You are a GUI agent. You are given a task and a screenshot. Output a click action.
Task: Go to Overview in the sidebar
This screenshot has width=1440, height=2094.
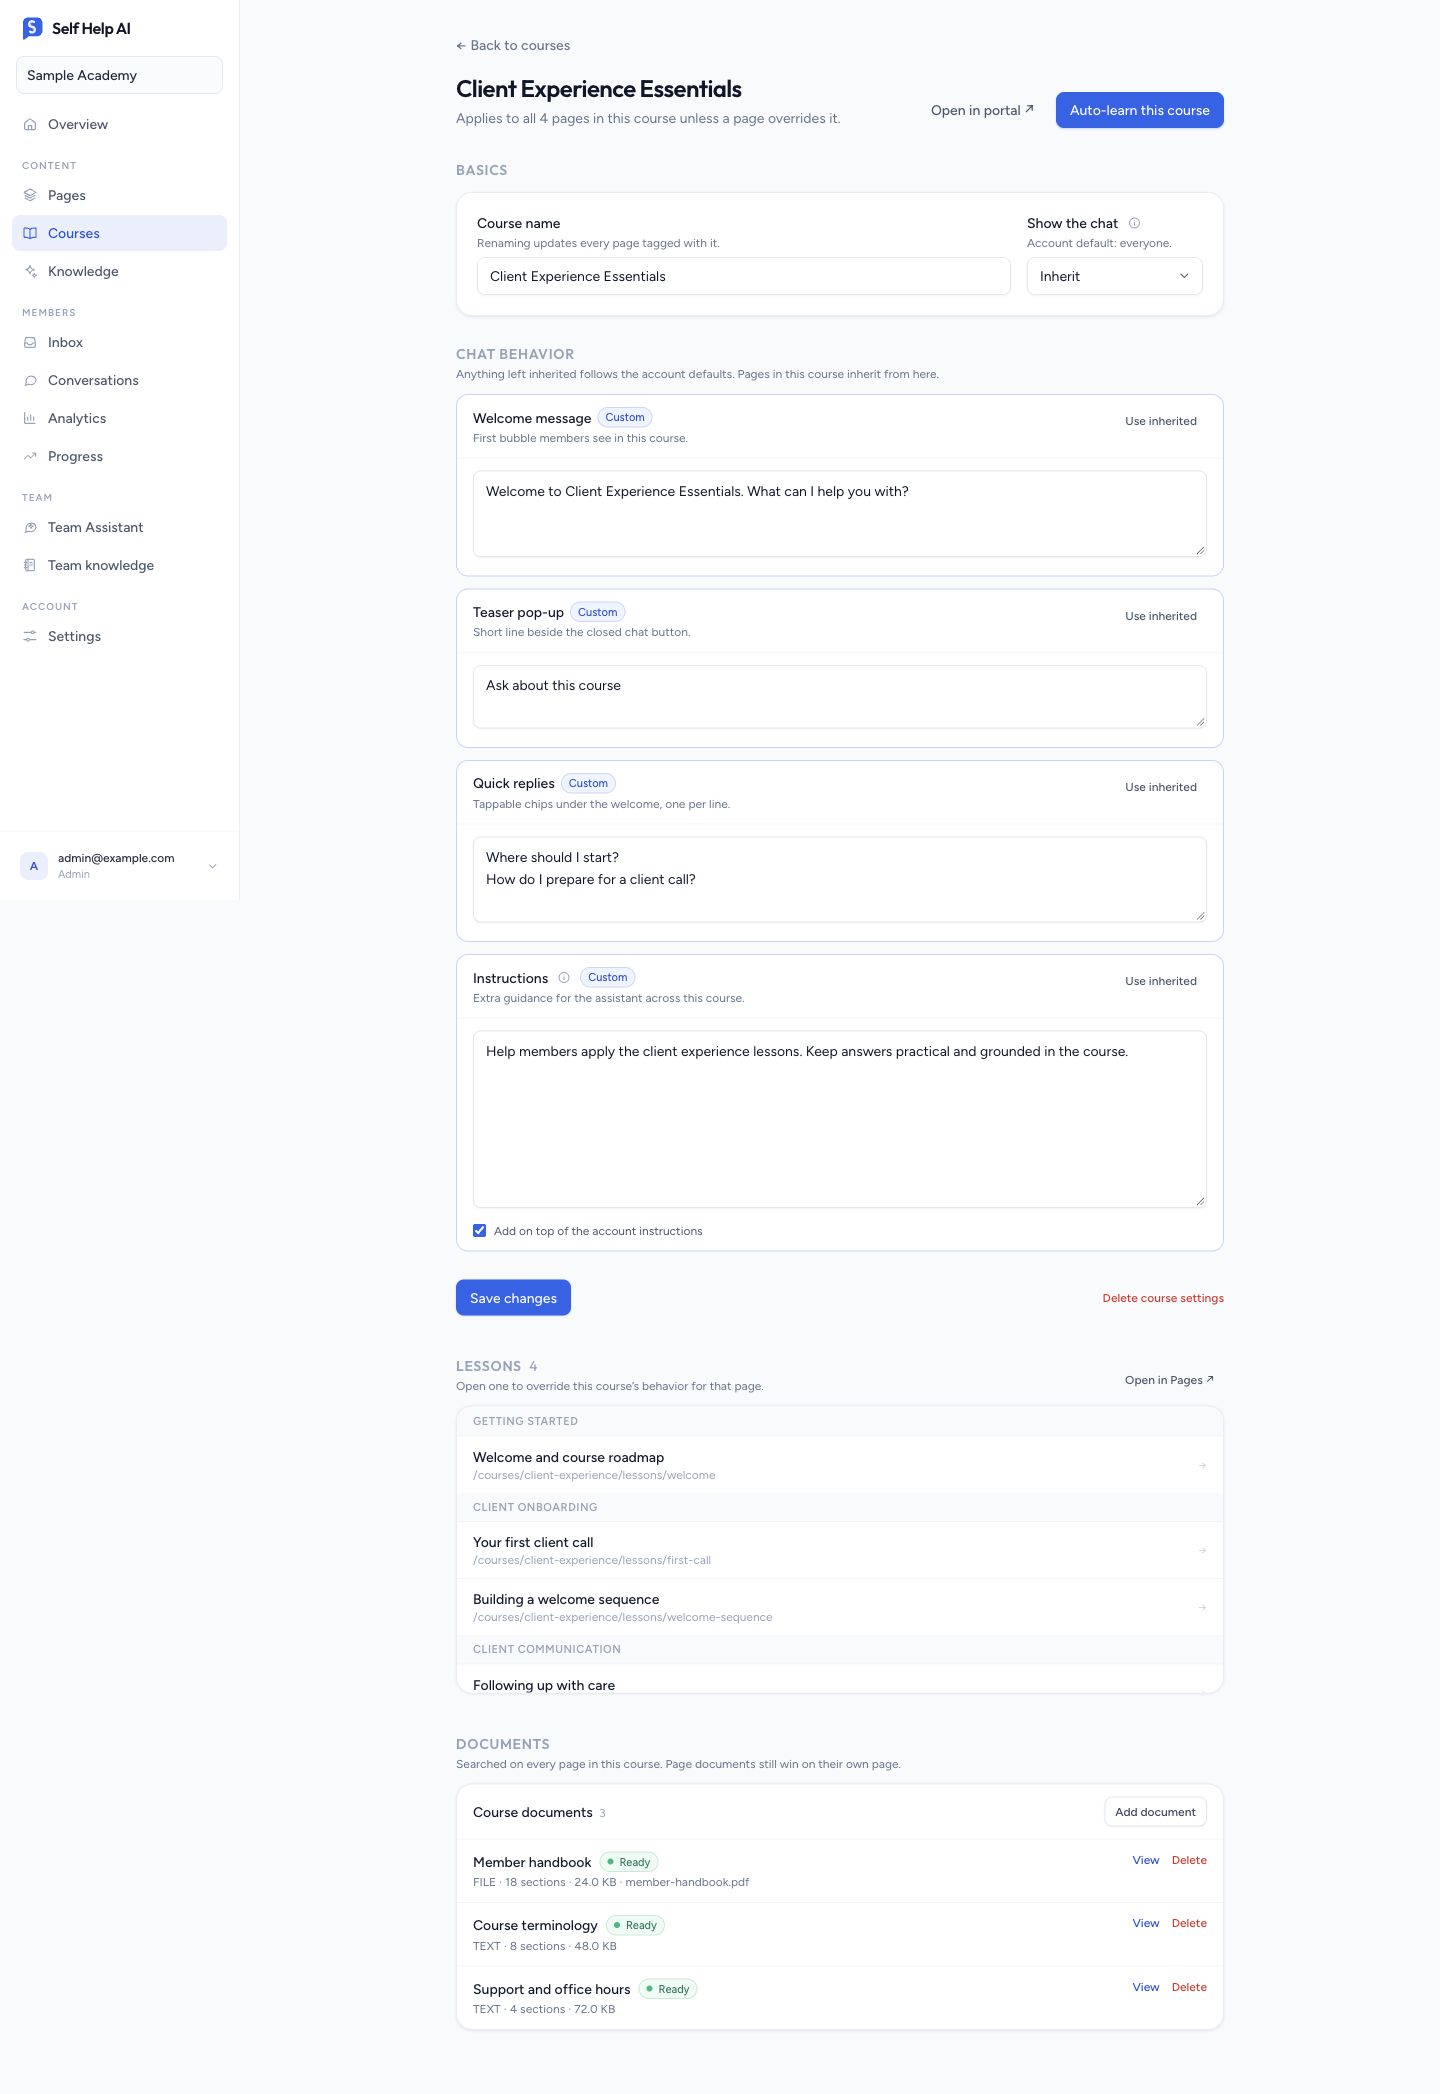119,125
